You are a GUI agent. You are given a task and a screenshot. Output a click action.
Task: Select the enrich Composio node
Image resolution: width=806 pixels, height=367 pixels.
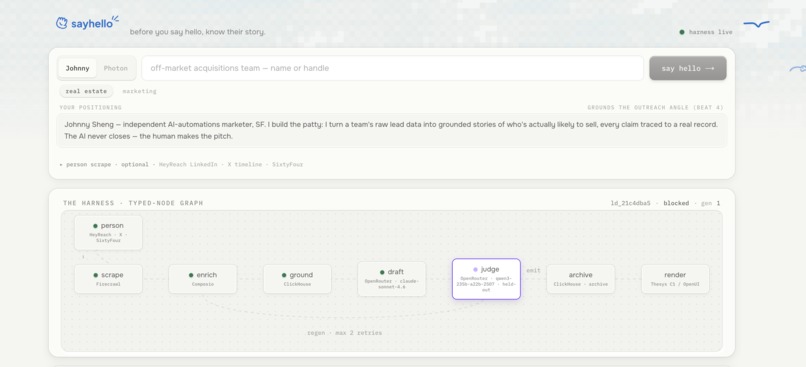[203, 279]
